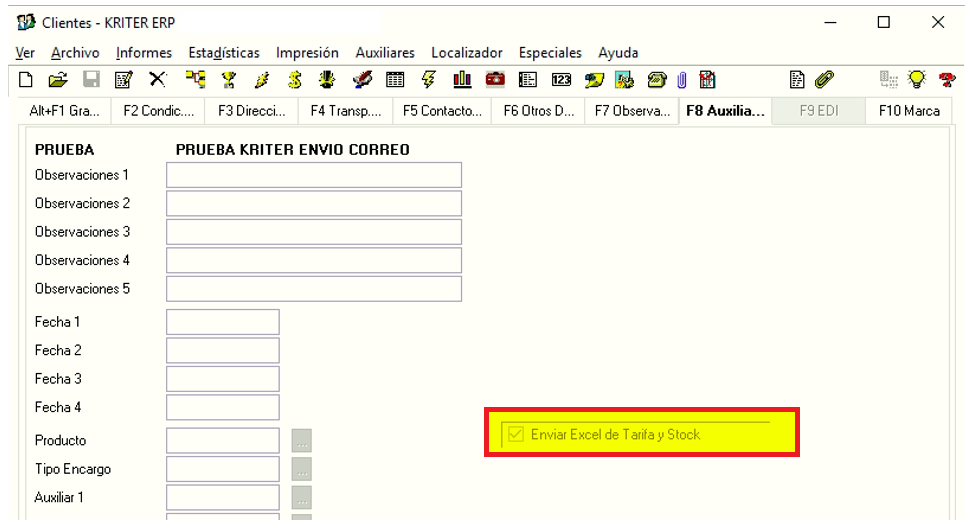Switch to the F5 Contacto tab
The height and width of the screenshot is (523, 969).
(441, 111)
